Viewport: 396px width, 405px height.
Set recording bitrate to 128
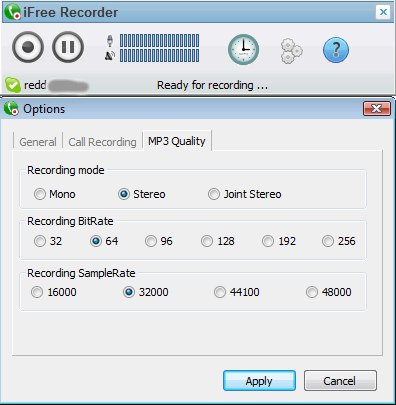[x=218, y=241]
